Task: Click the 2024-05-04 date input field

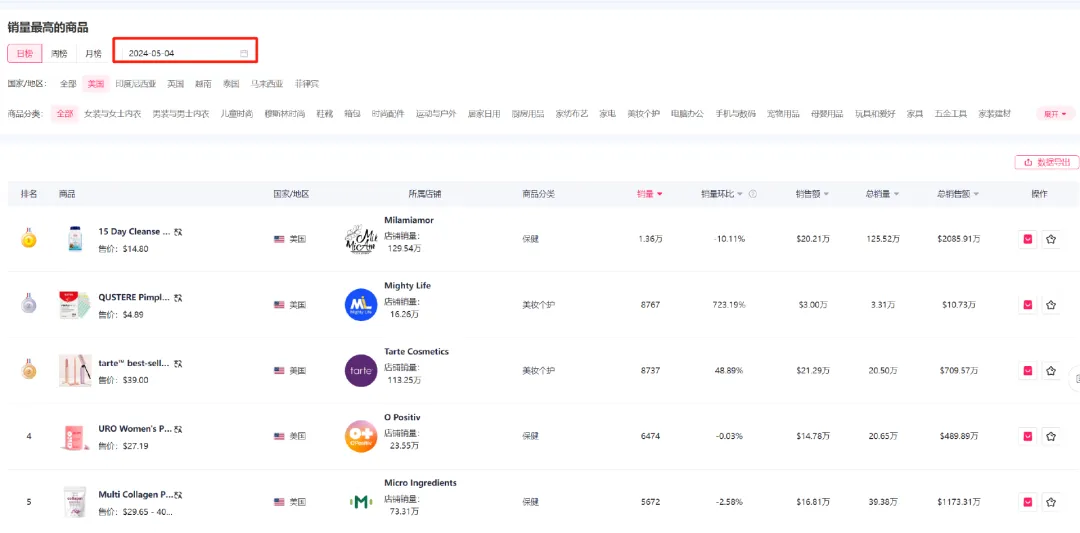Action: click(180, 53)
